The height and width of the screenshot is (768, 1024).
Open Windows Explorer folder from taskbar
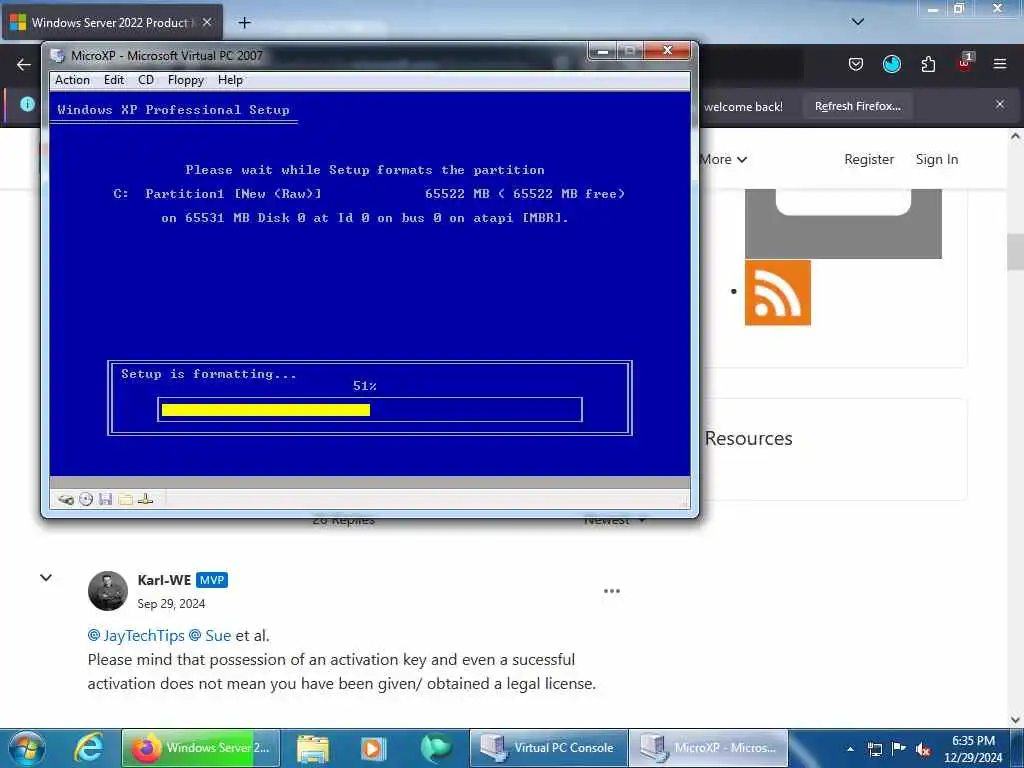[x=313, y=748]
